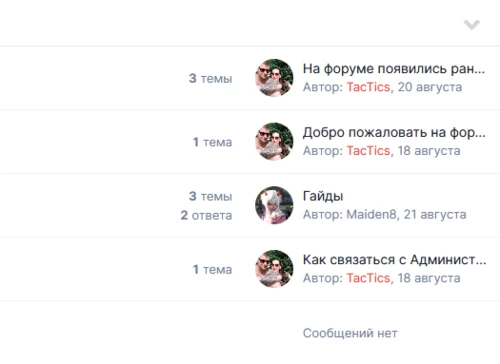Visit TacTics profile in Как связаться row
The width and height of the screenshot is (500, 364).
pos(368,278)
